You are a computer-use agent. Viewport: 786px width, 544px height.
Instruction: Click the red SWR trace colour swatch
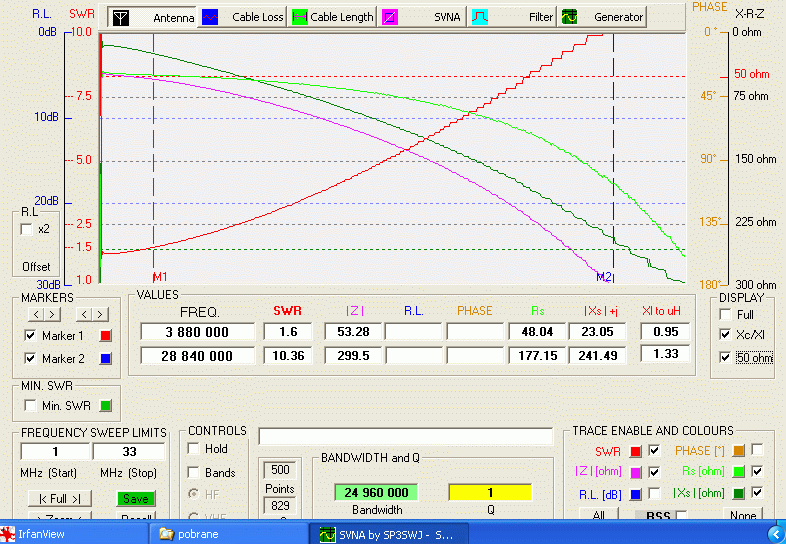click(635, 451)
